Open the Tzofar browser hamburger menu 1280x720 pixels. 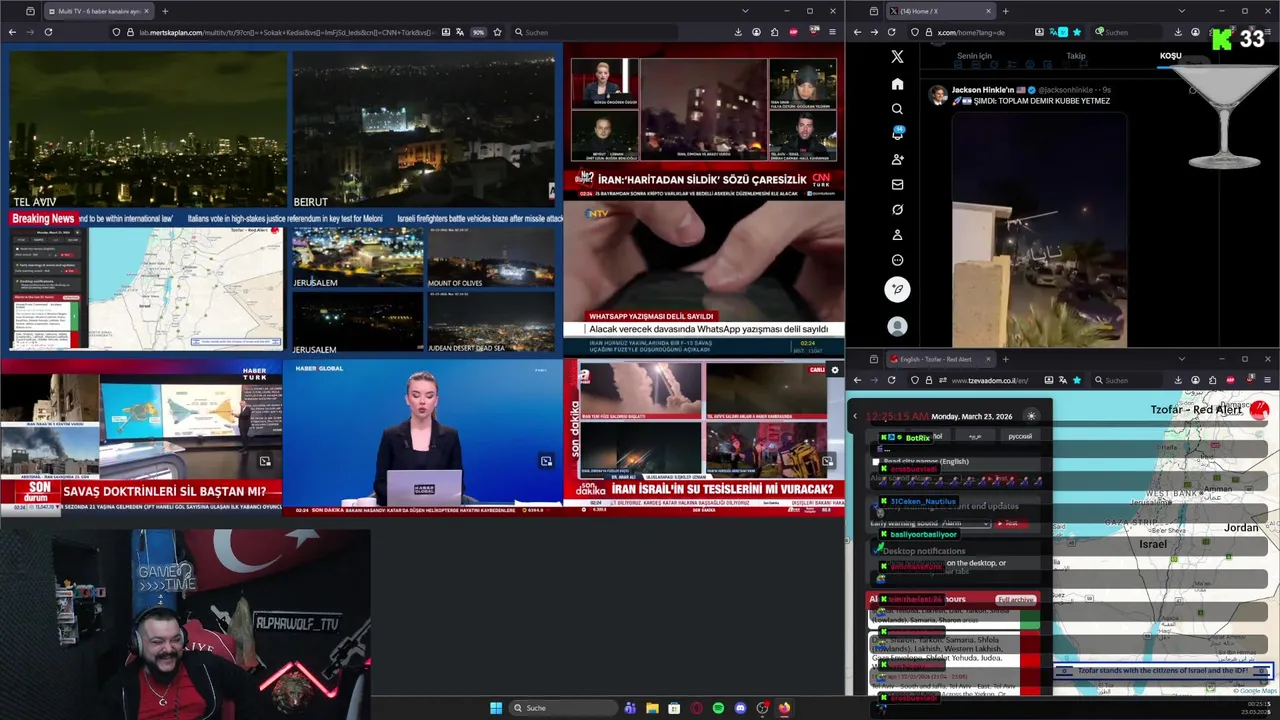tap(1268, 380)
